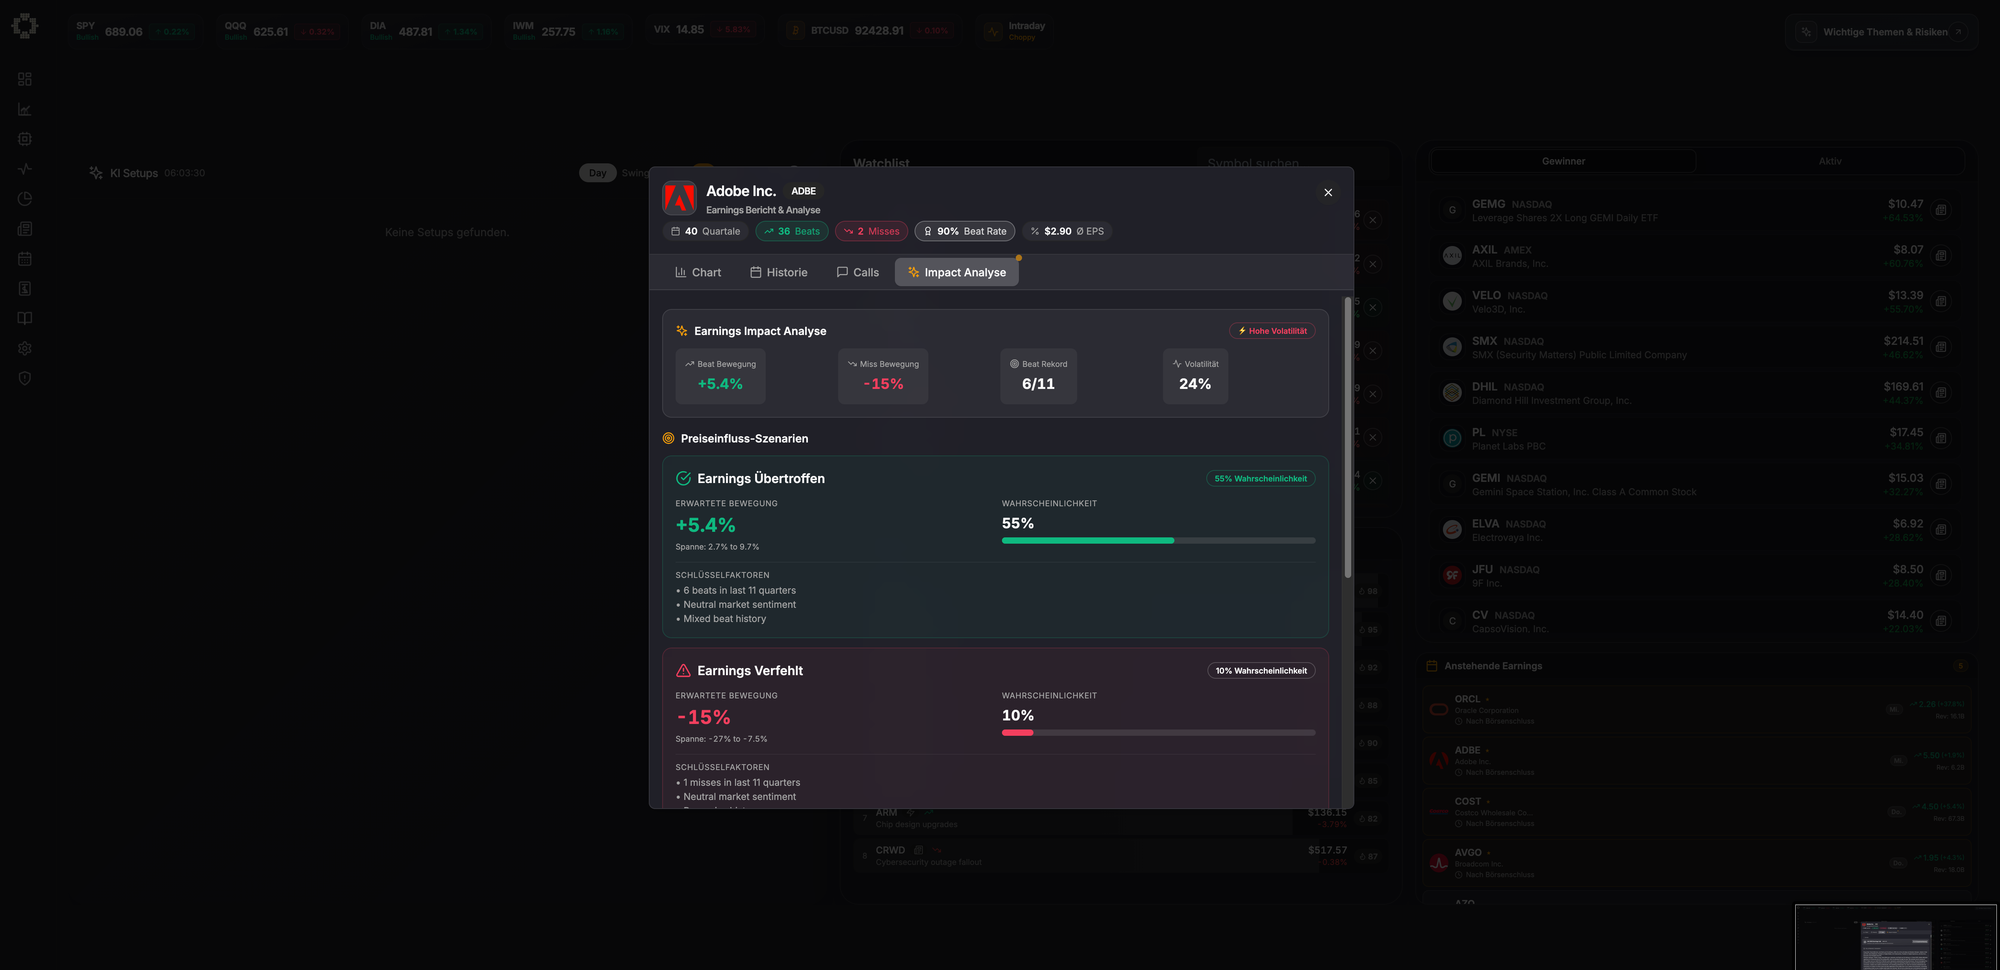Expand Wichtige Themen & Risiken panel

(x=1881, y=32)
